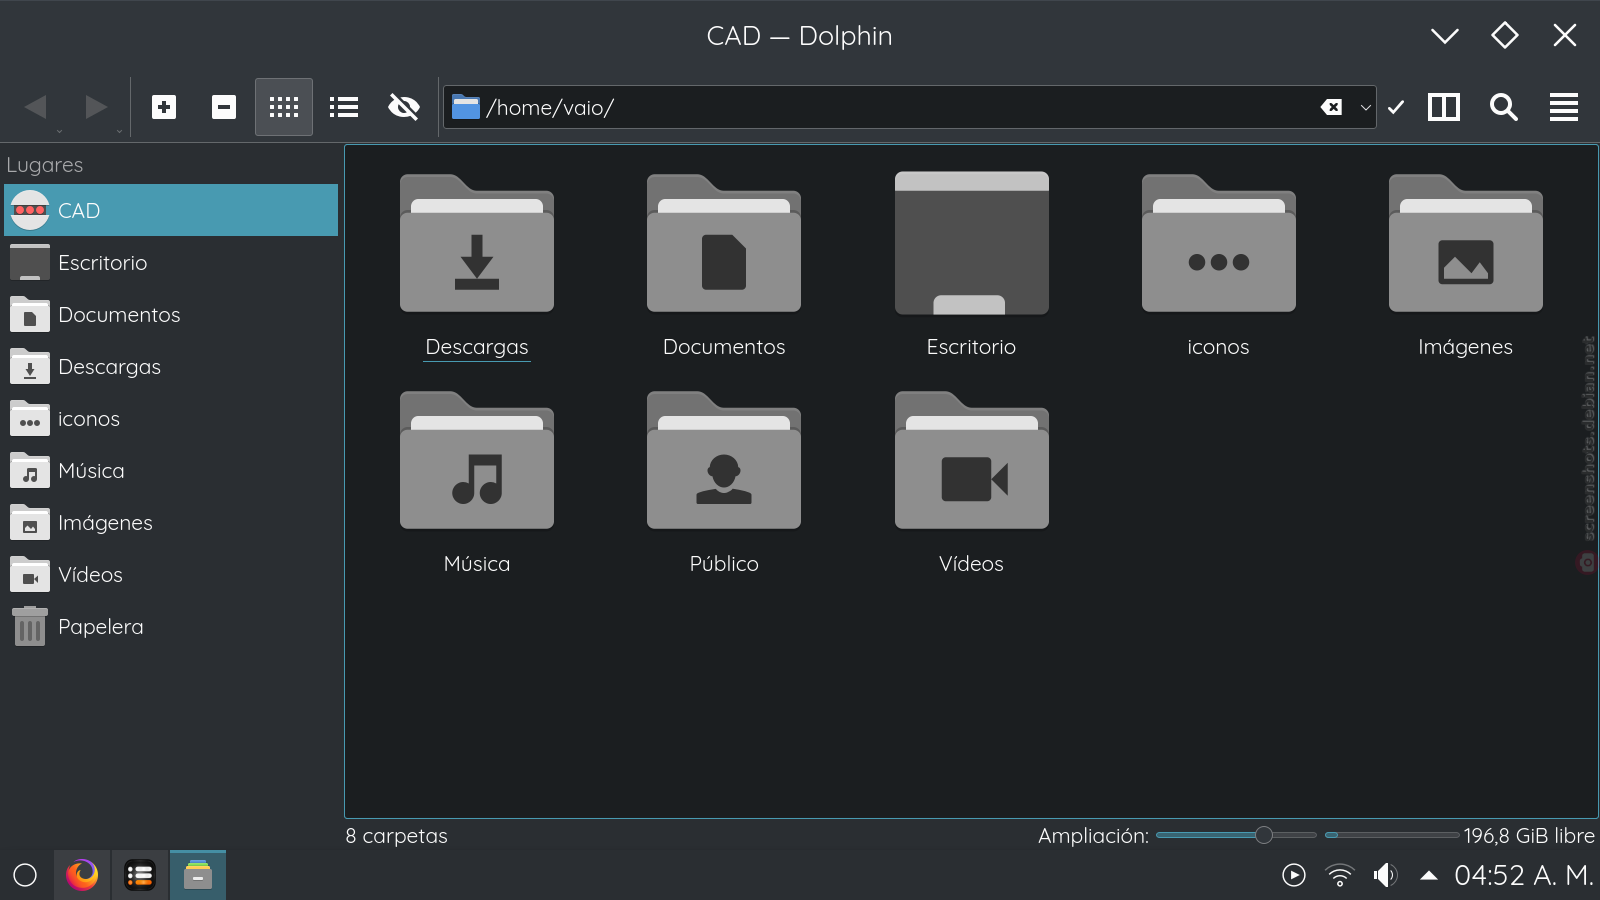Viewport: 1600px width, 900px height.
Task: Select the Imágenes folder icon
Action: coord(1465,243)
